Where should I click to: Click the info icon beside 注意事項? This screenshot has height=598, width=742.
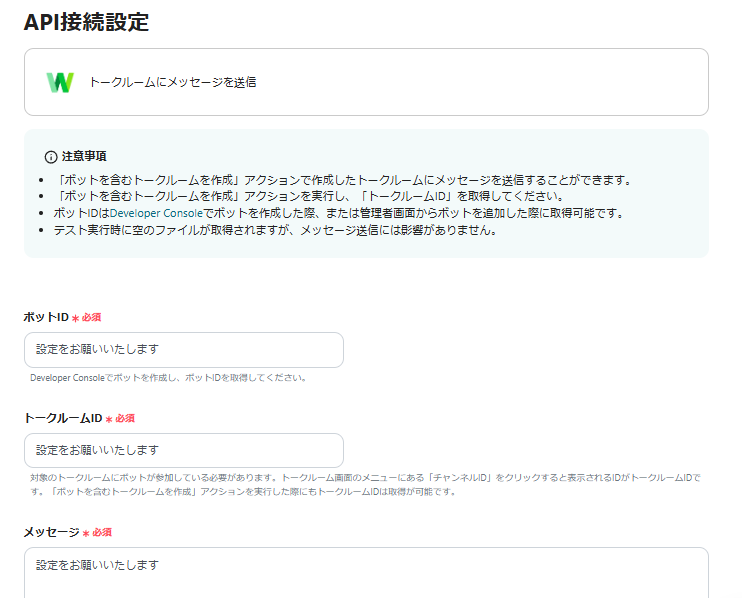[x=51, y=157]
